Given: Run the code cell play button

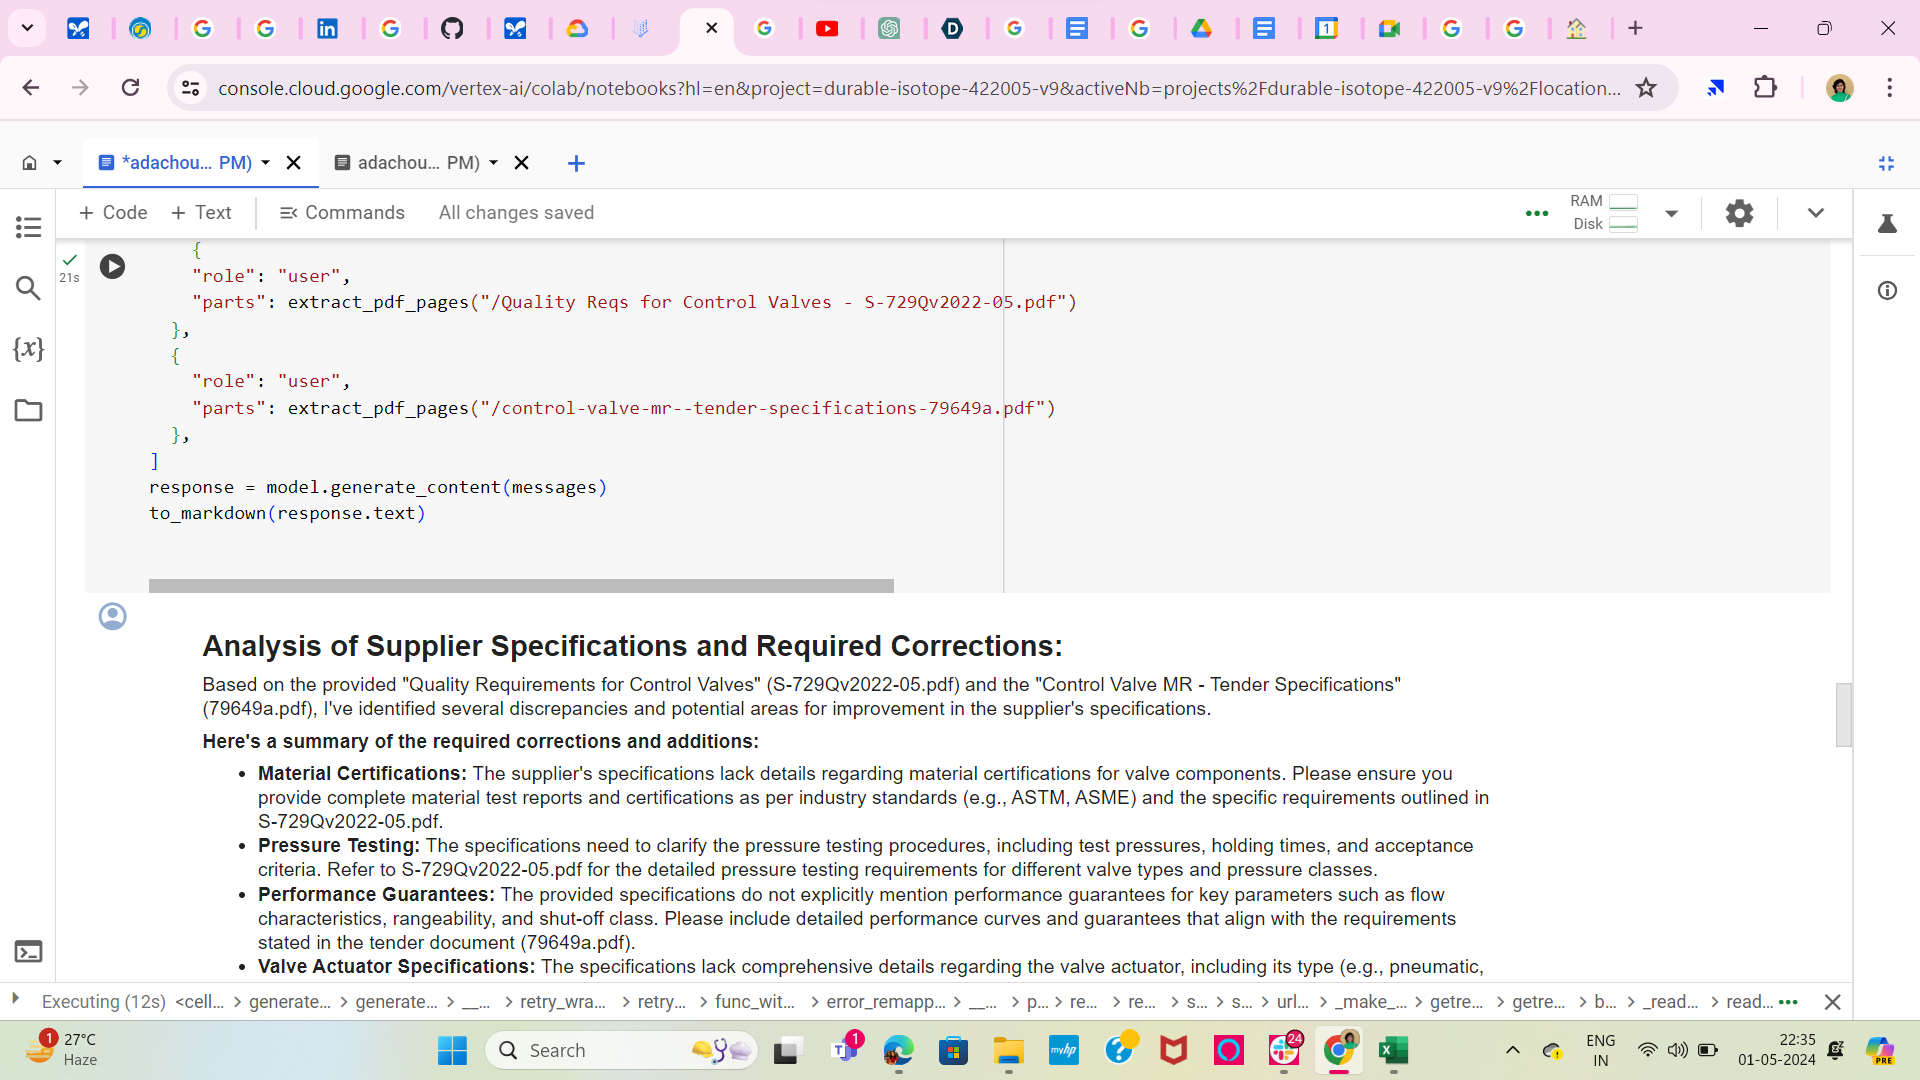Looking at the screenshot, I should 112,266.
